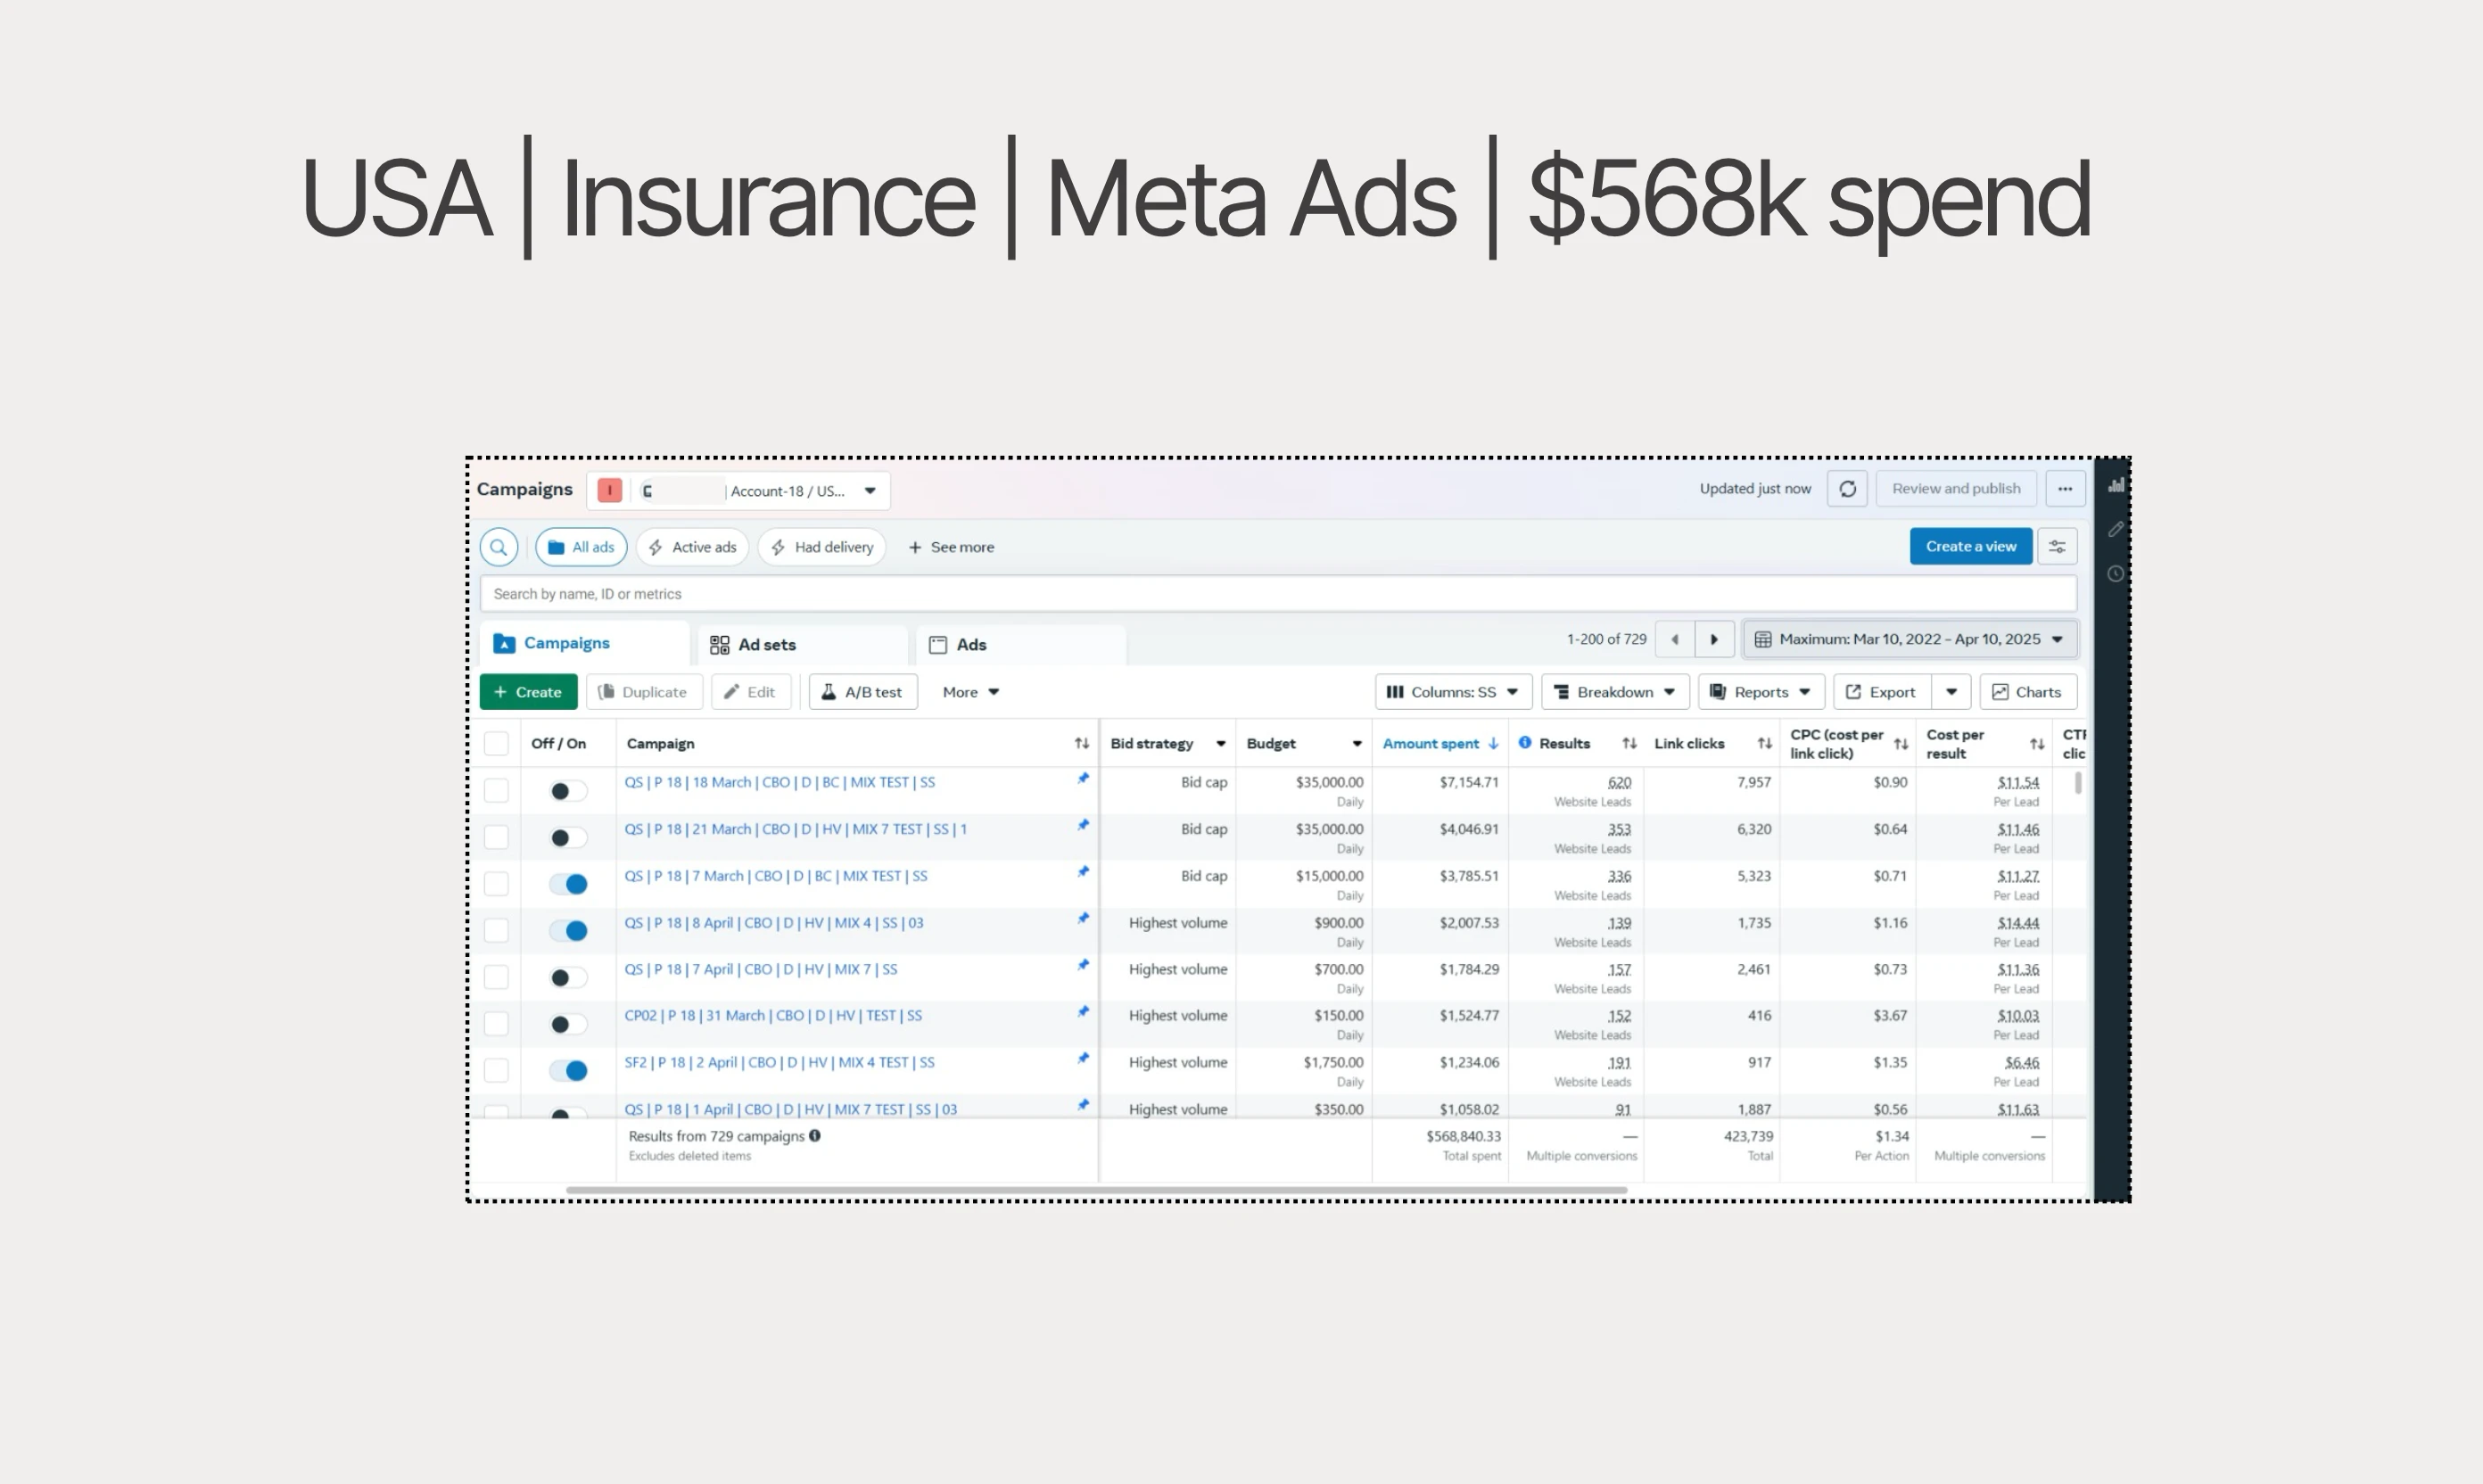Check the select-all campaigns header checkbox
Viewport: 2483px width, 1484px height.
[x=496, y=744]
